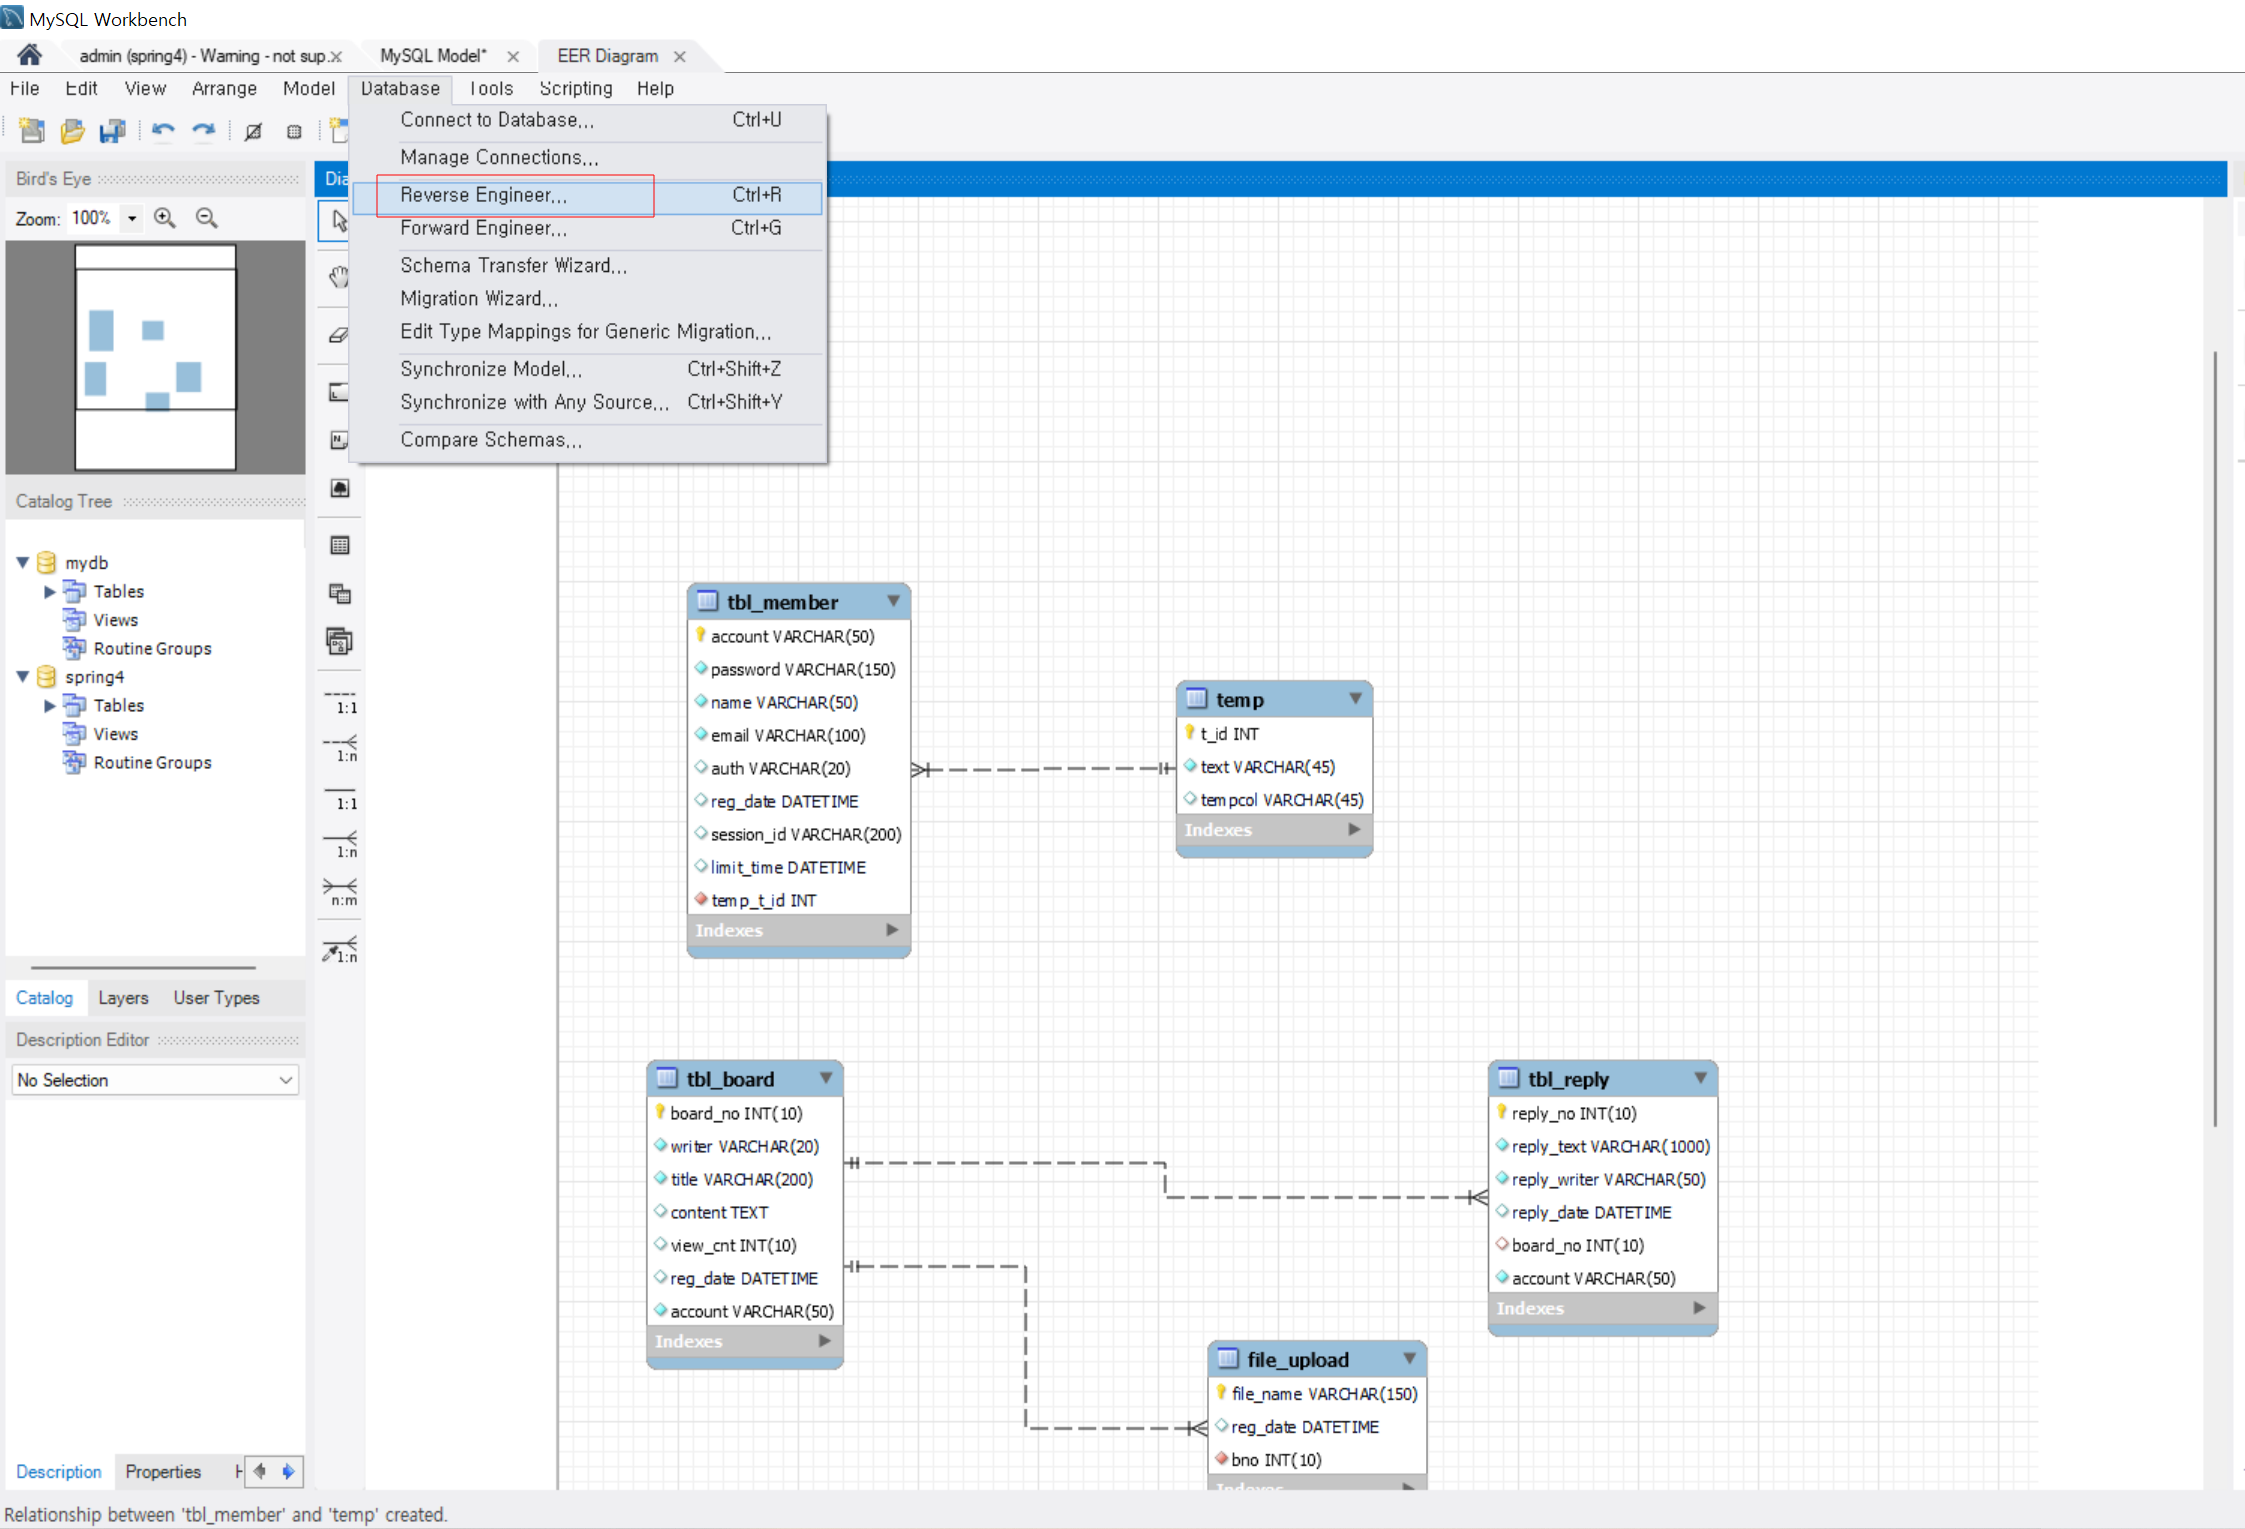Select the eraser tool in sidebar

340,335
